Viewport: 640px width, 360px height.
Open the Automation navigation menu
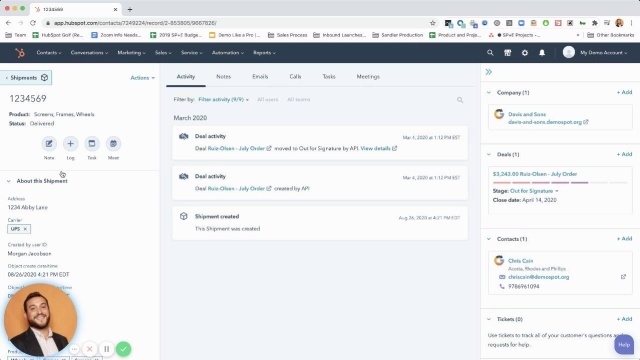(228, 53)
